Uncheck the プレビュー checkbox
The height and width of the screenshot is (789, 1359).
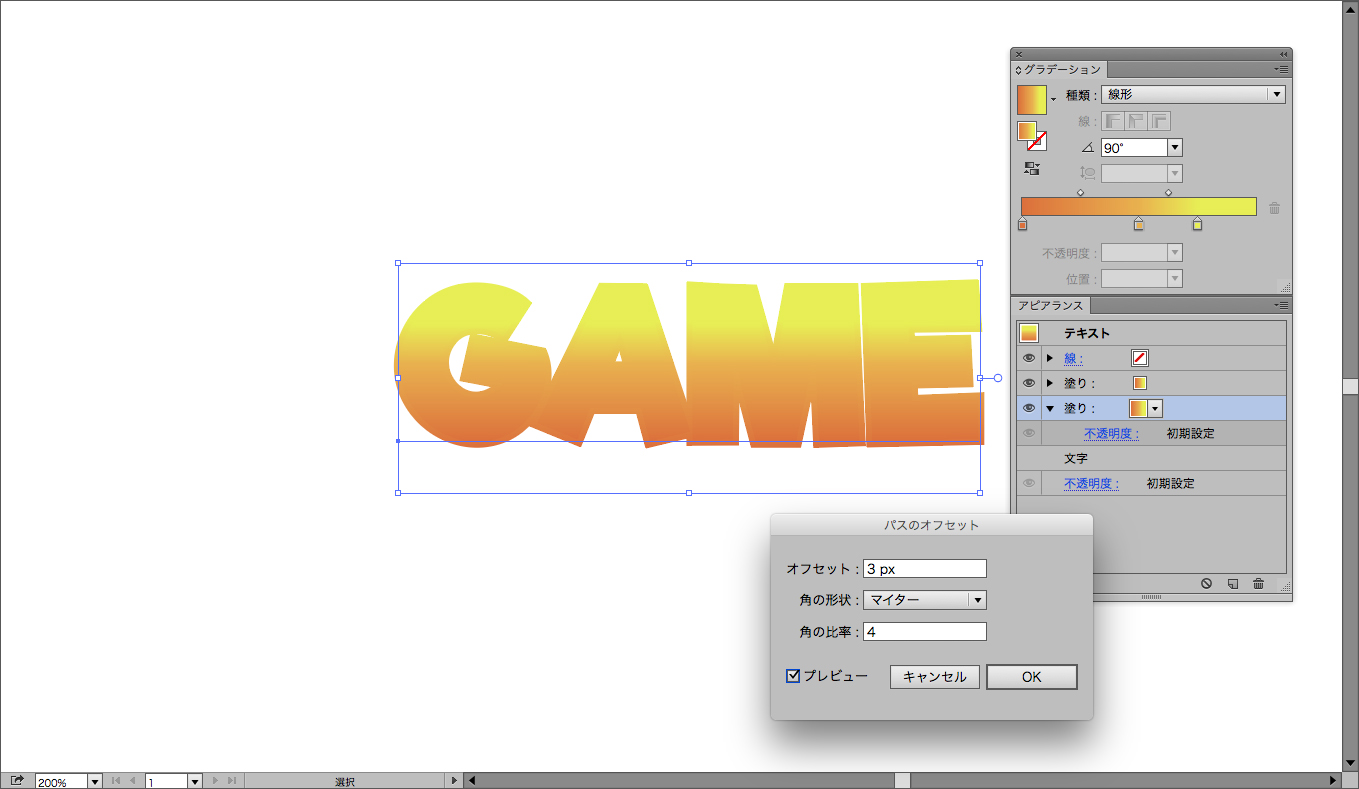794,676
